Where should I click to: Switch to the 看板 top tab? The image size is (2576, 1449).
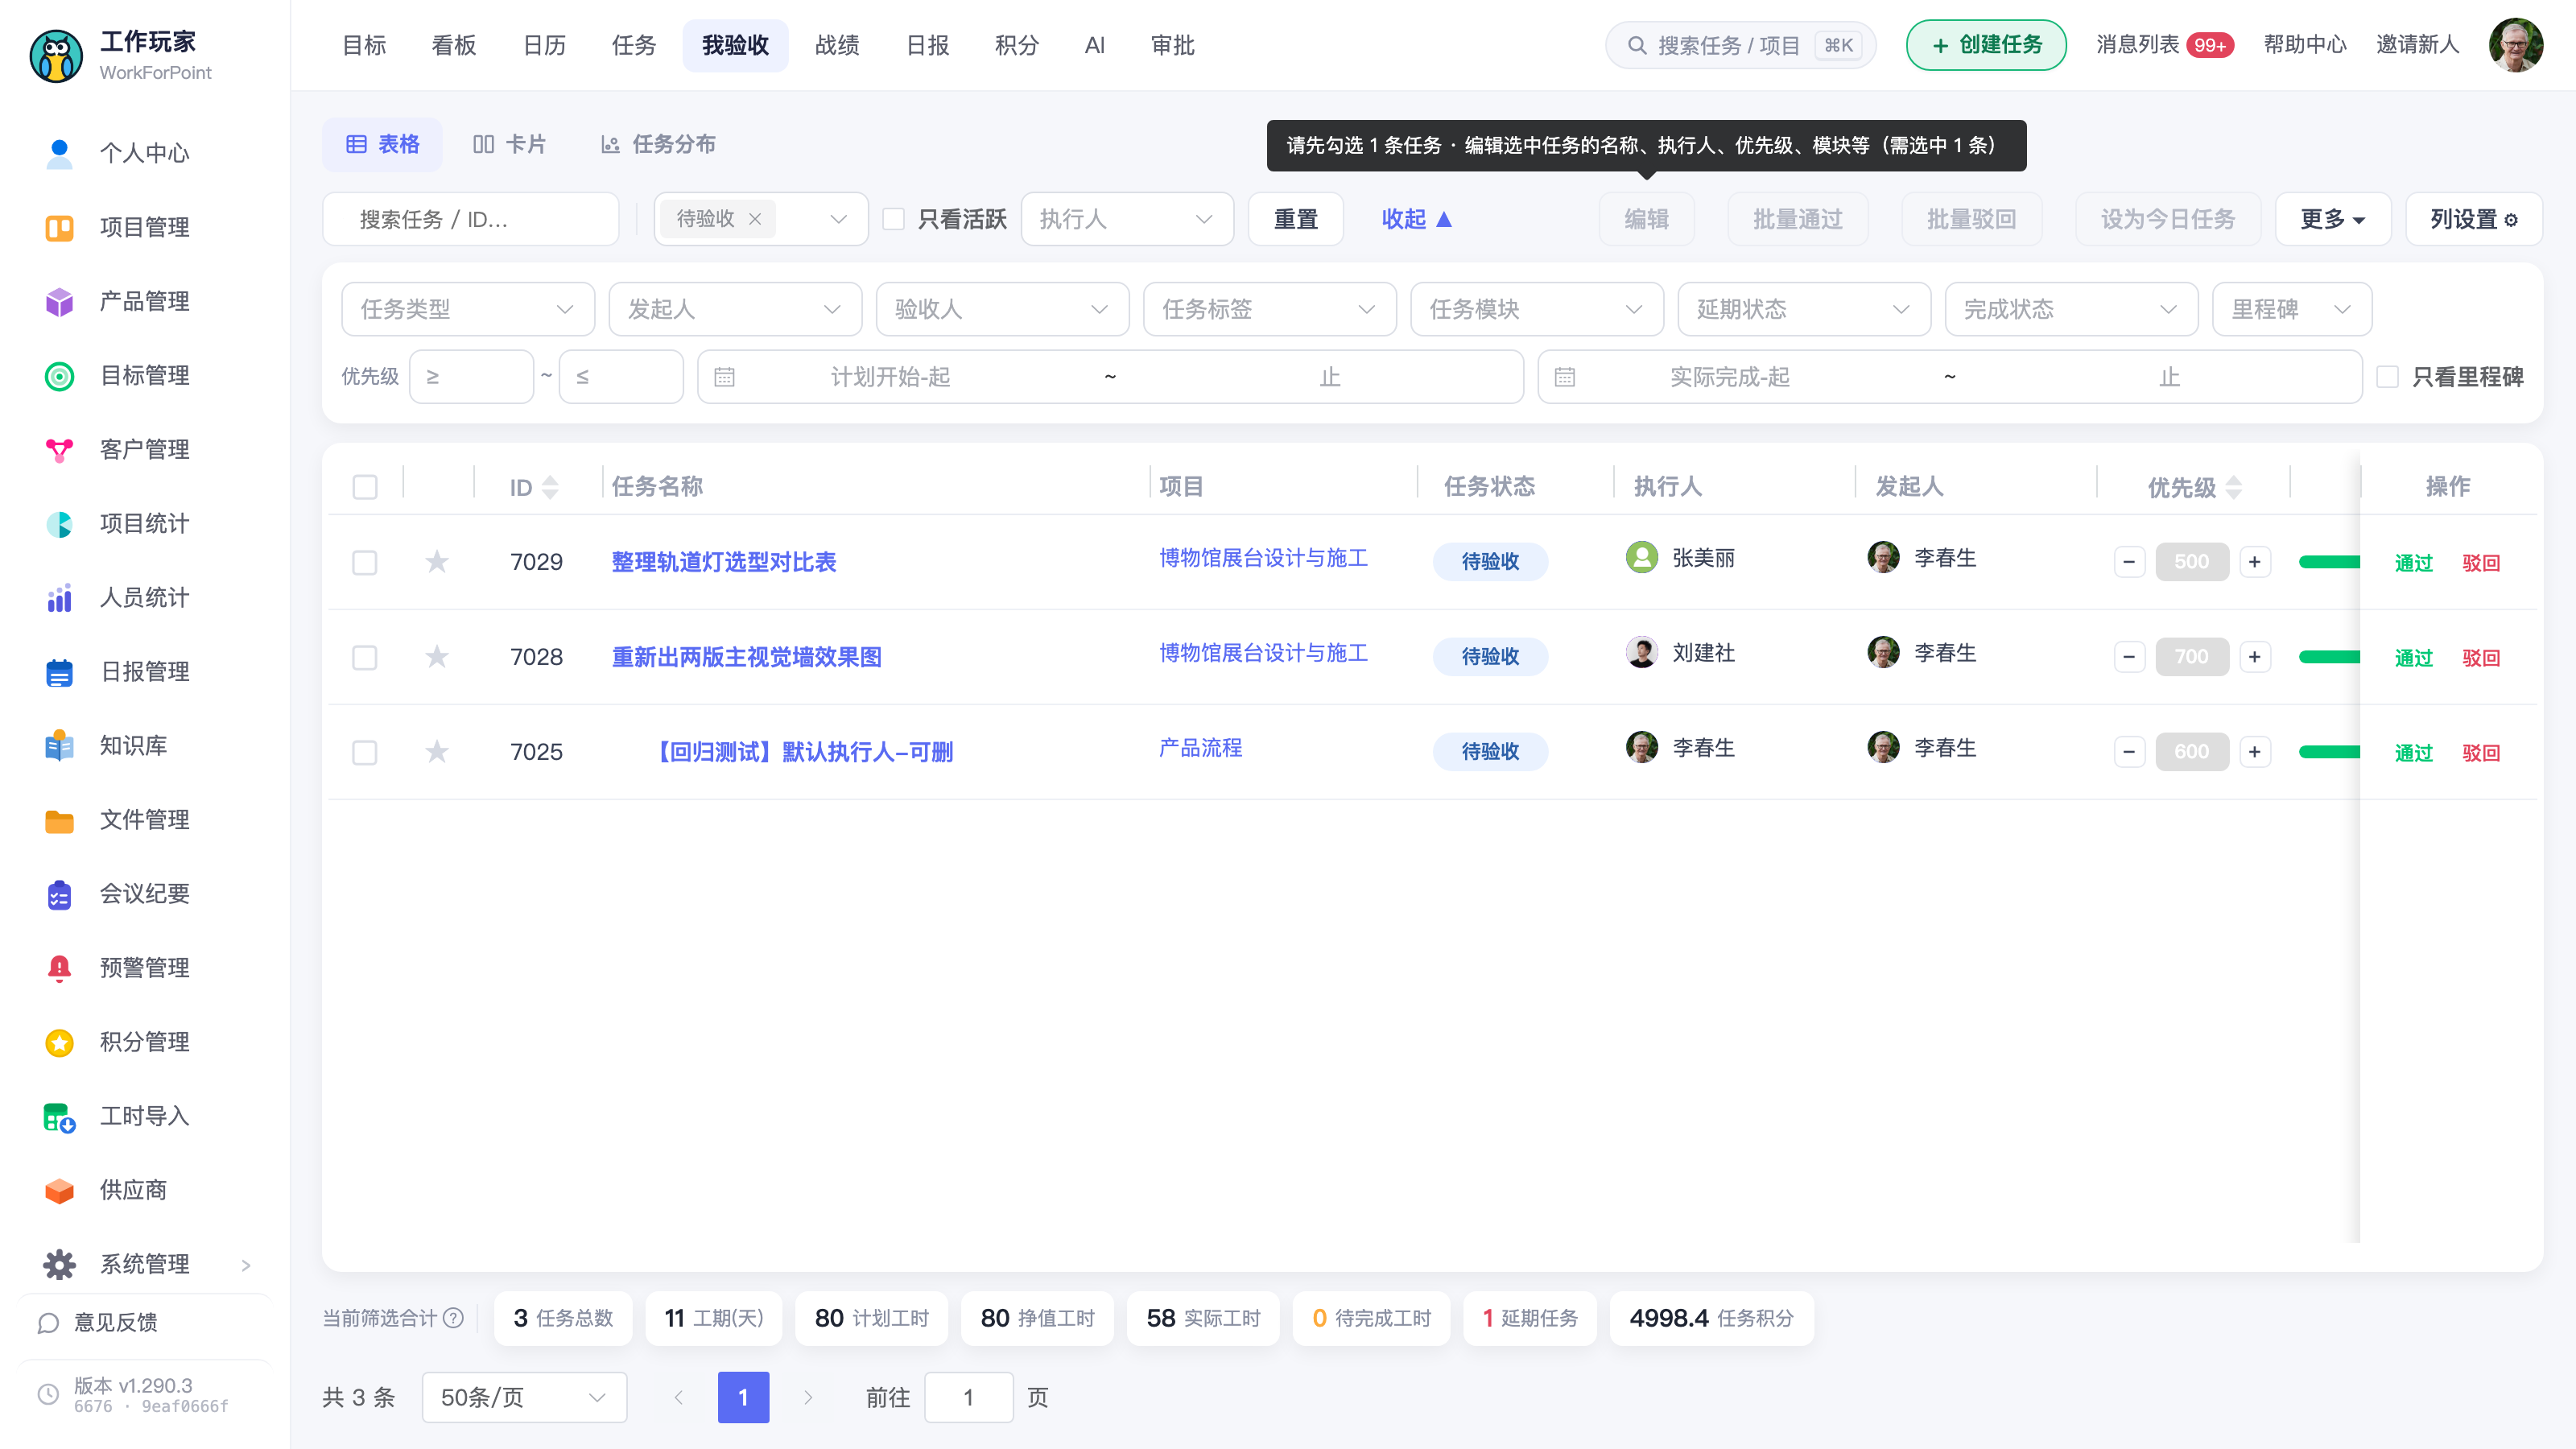tap(453, 45)
